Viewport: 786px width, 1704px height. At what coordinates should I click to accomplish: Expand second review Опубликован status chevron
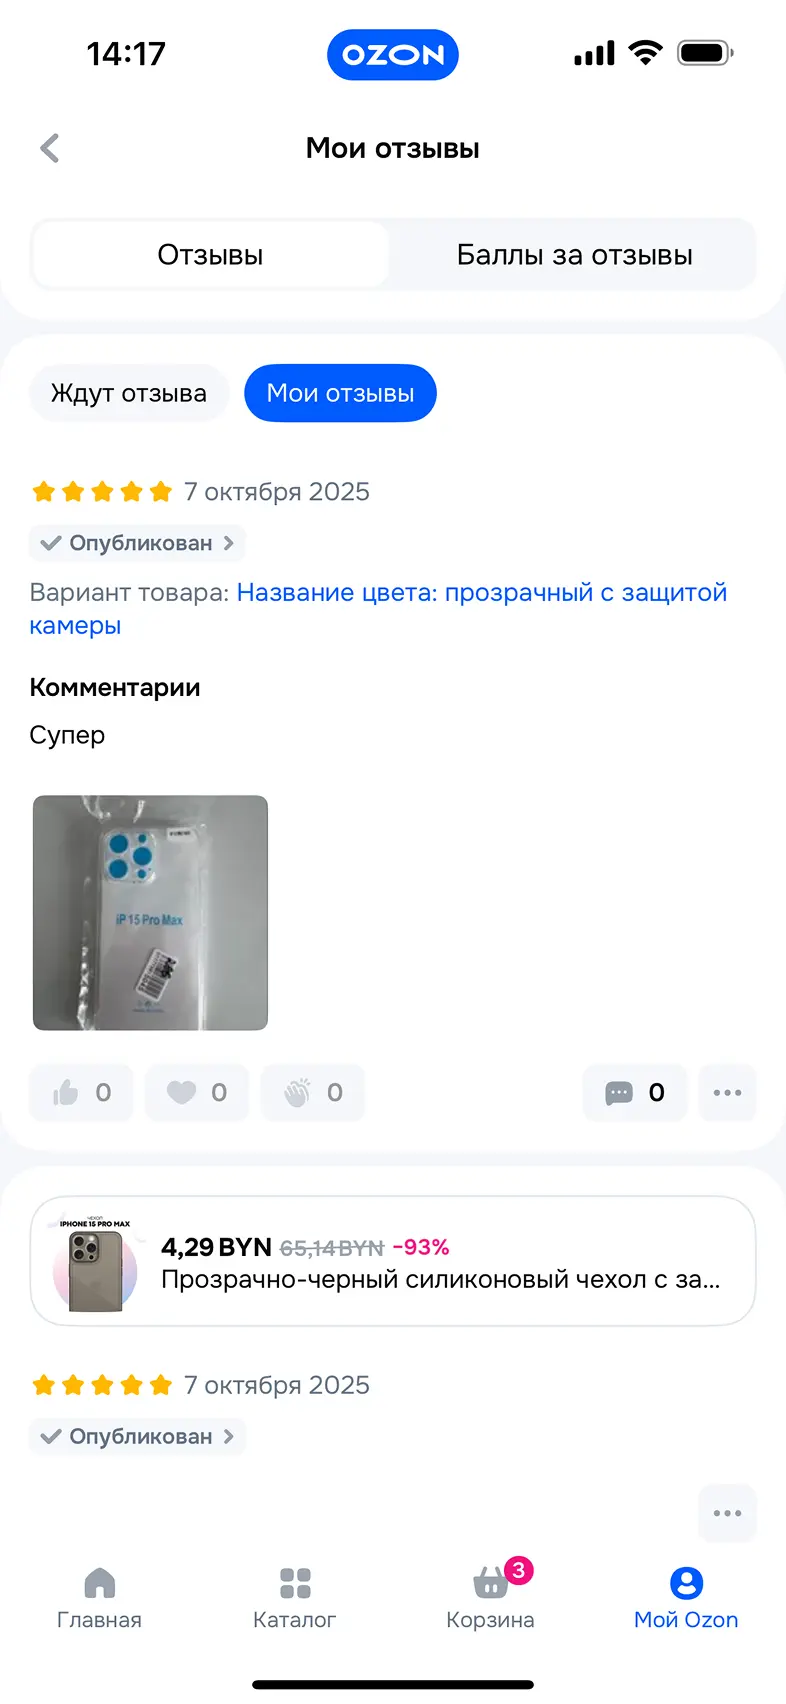(138, 1436)
